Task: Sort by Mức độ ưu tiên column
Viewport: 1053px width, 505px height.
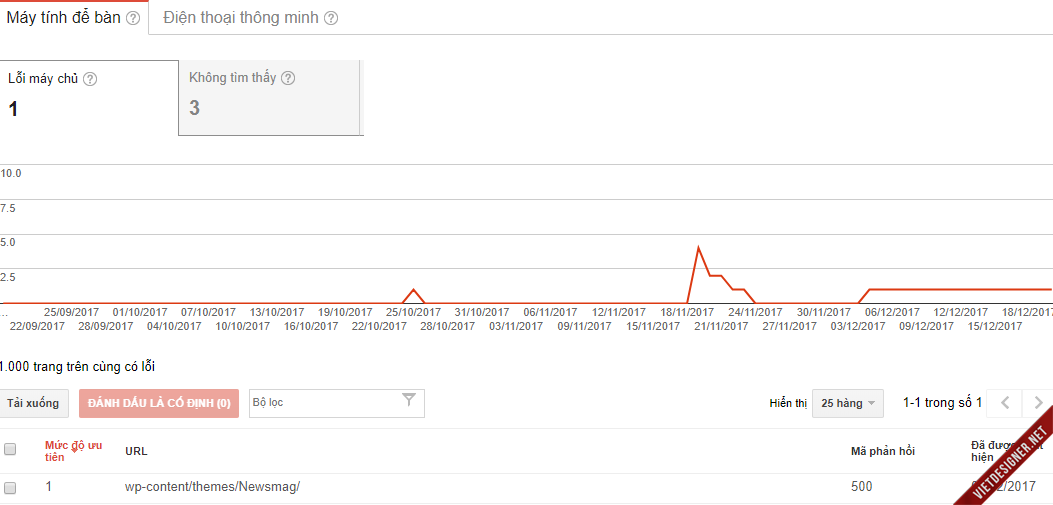Action: pyautogui.click(x=73, y=451)
